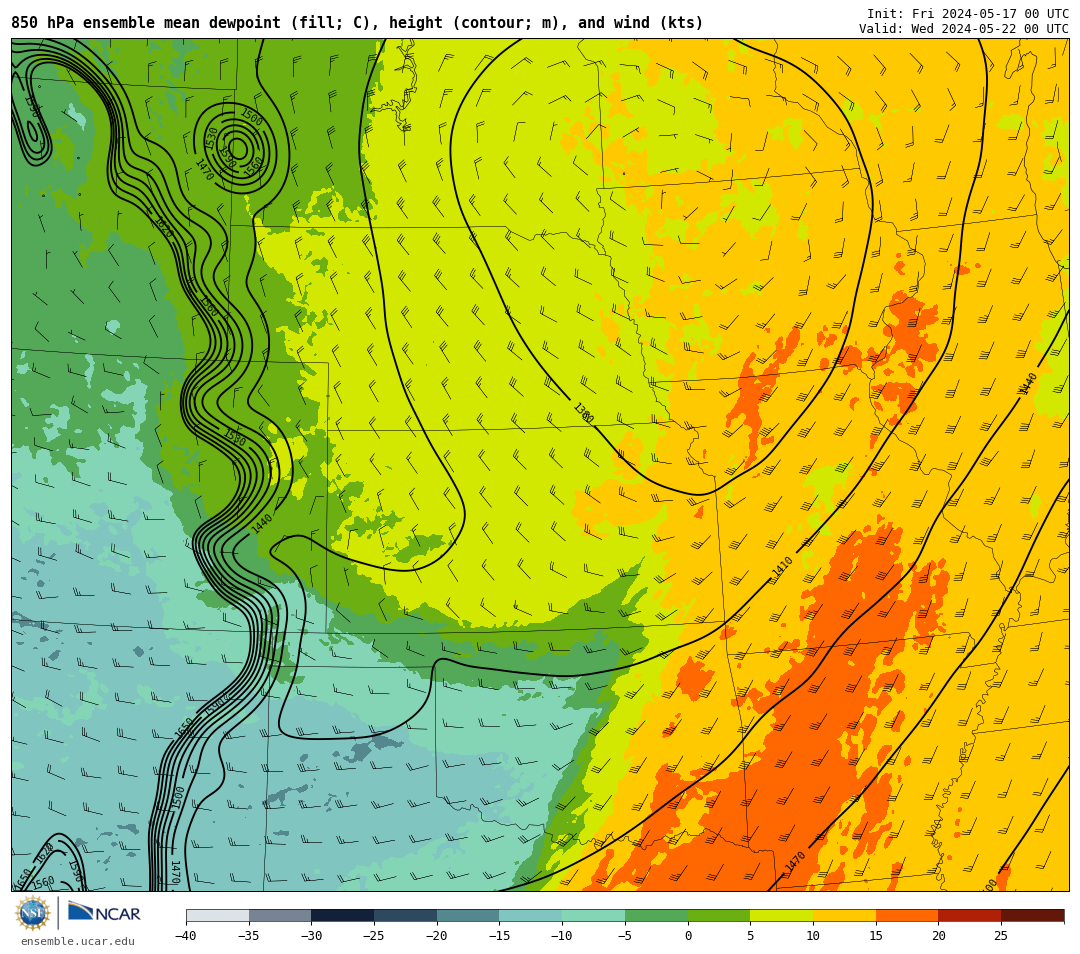Click the Valid date label
Image resolution: width=1080 pixels, height=954 pixels.
[964, 28]
